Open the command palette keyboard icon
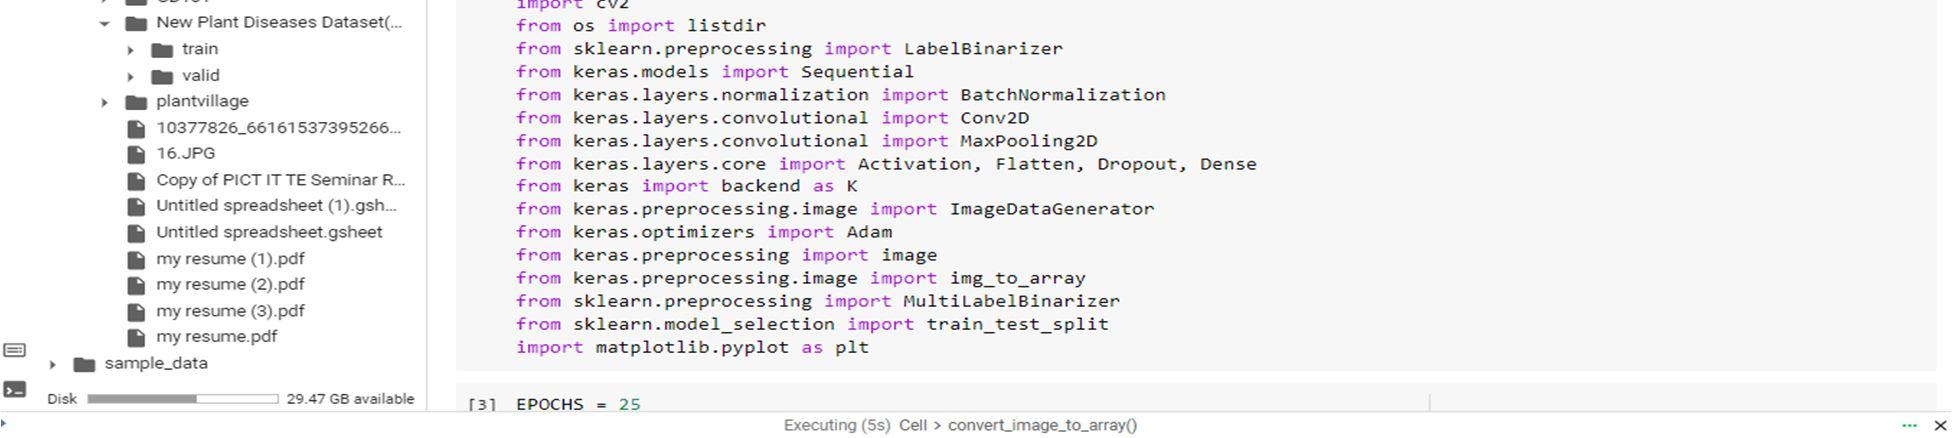Screen dimensions: 1952x438 pos(15,350)
